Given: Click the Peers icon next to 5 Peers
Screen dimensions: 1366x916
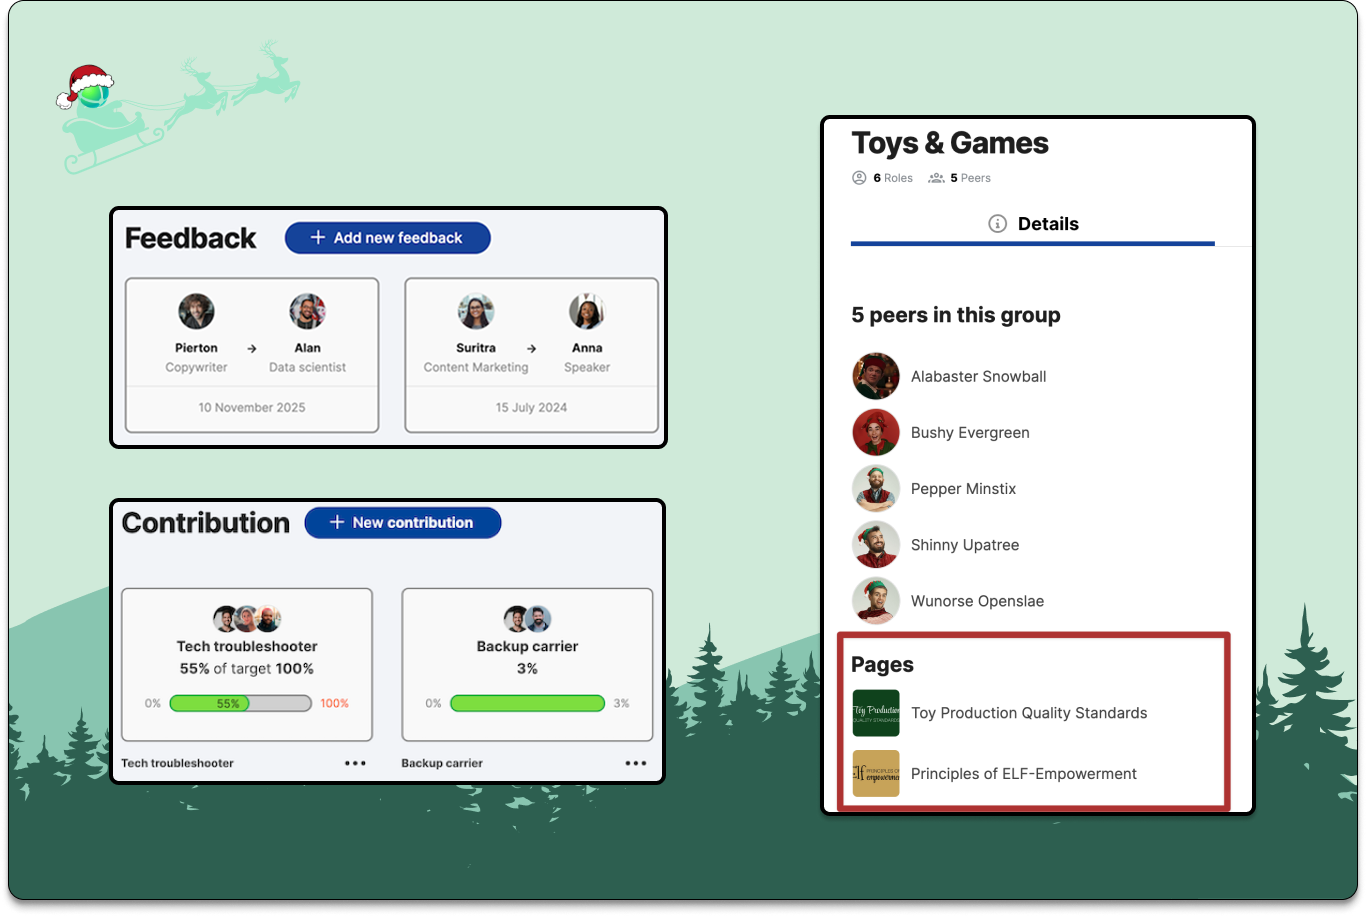Looking at the screenshot, I should point(935,177).
